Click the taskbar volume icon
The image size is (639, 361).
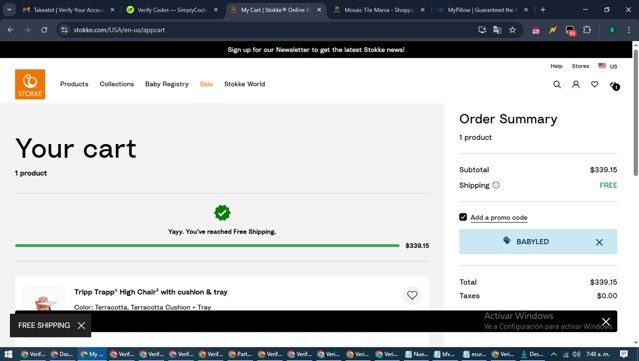pyautogui.click(x=576, y=354)
